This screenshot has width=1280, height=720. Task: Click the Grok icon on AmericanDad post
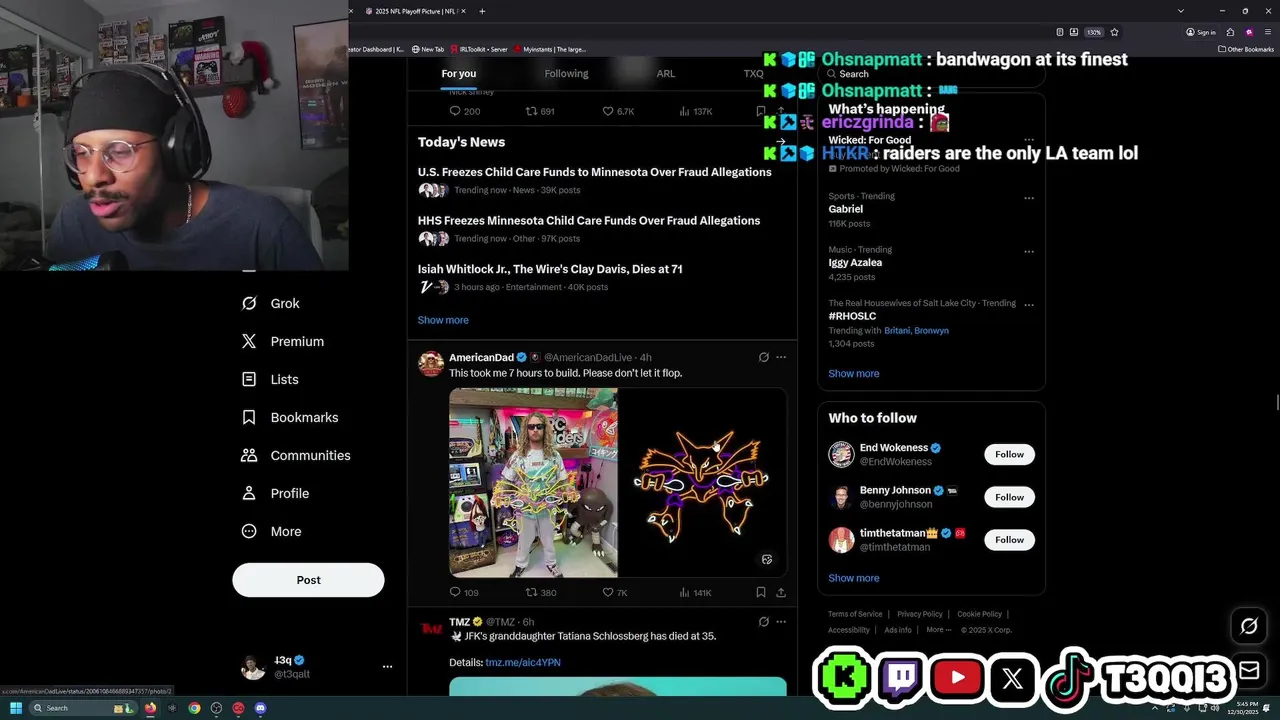(764, 357)
